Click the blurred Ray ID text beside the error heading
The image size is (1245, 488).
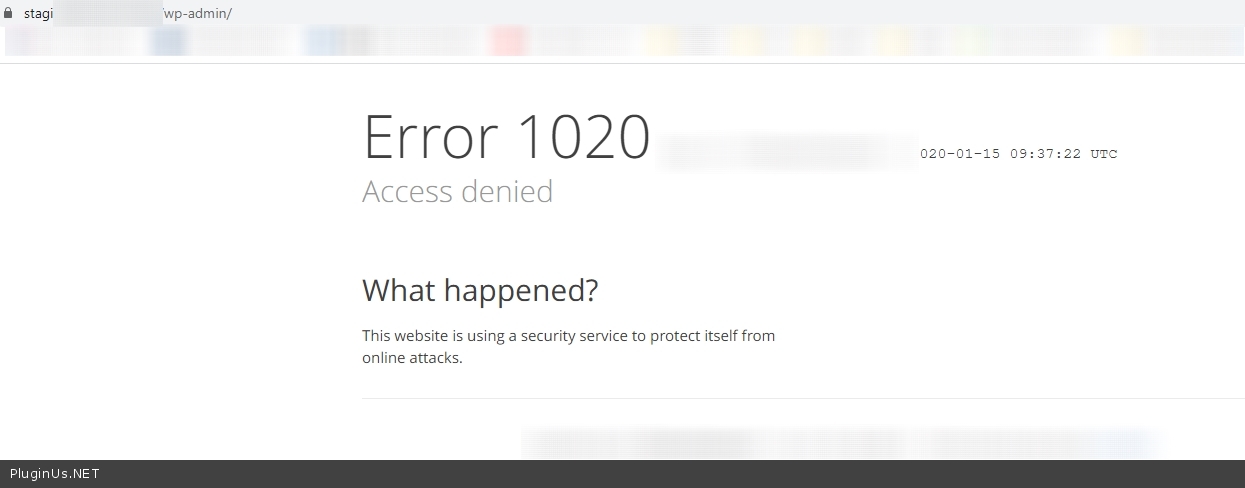(786, 152)
